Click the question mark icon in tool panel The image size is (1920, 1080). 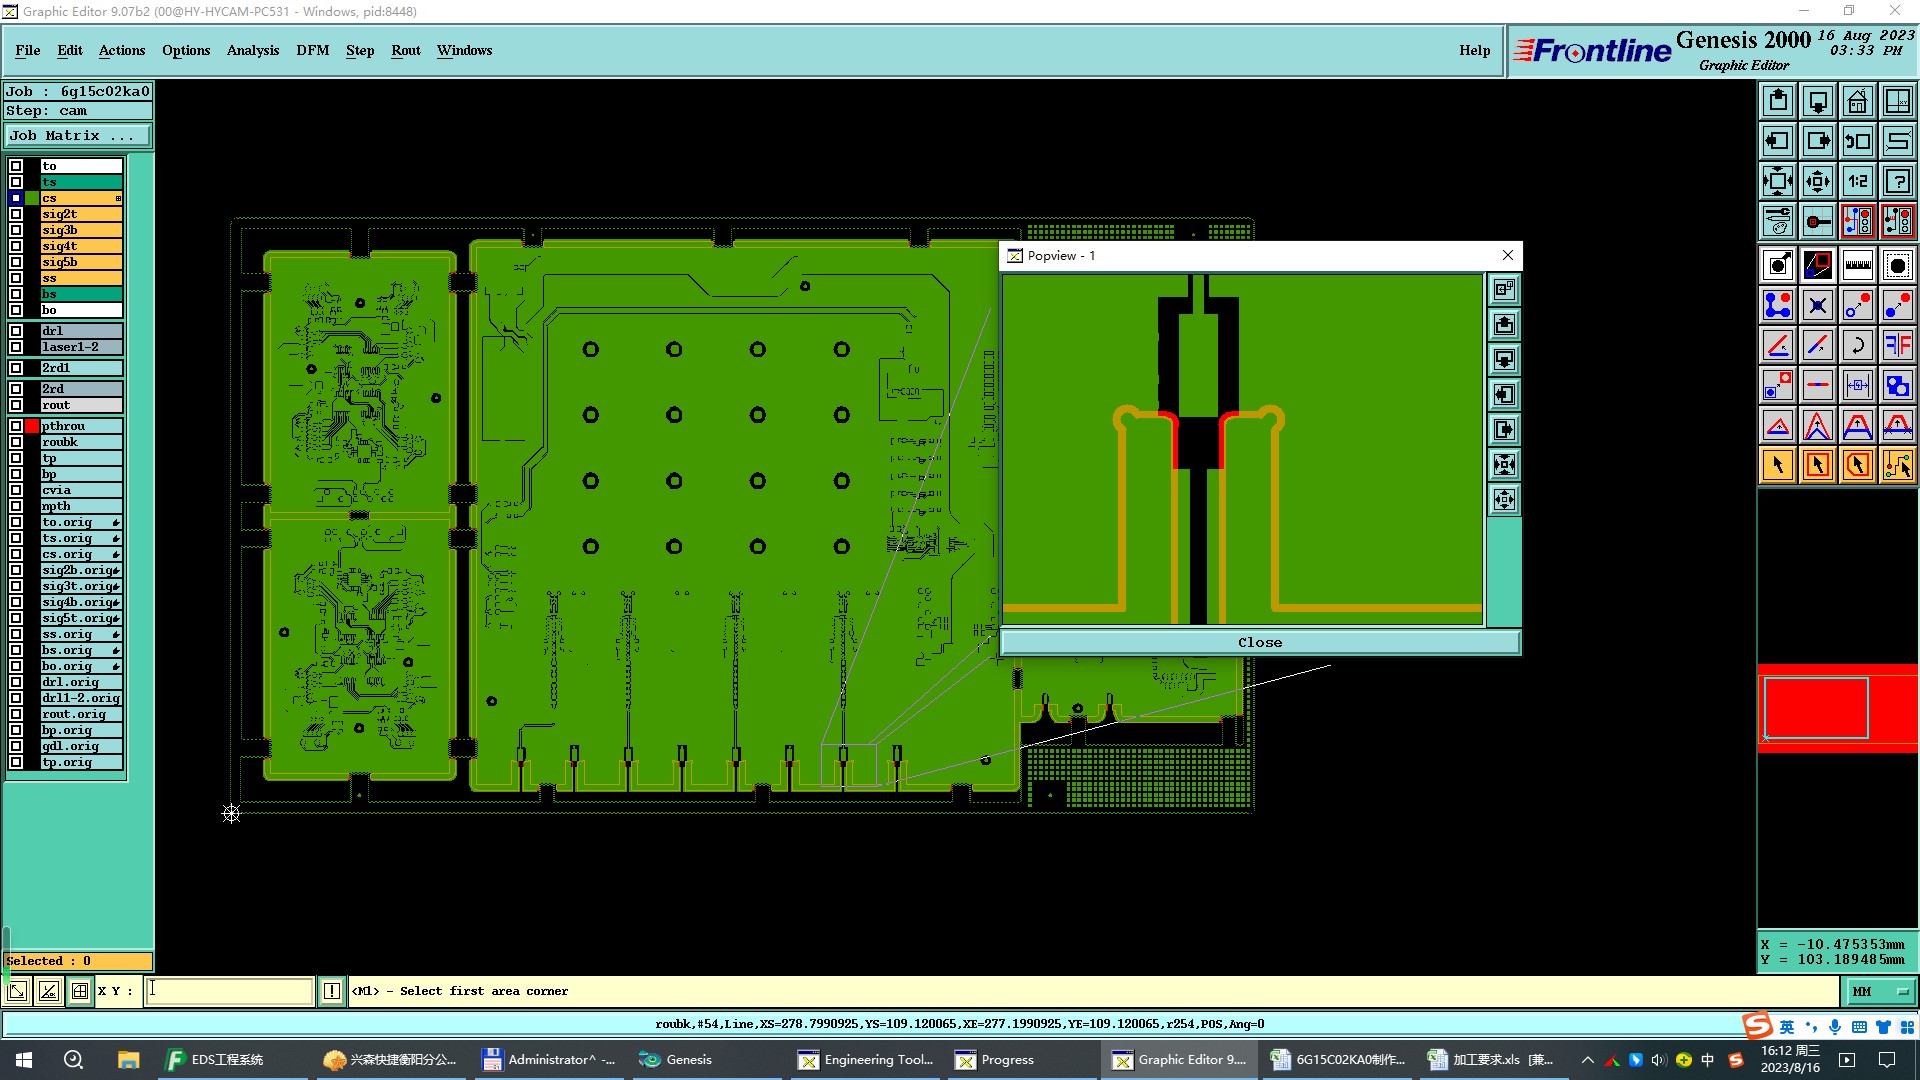pyautogui.click(x=1897, y=181)
